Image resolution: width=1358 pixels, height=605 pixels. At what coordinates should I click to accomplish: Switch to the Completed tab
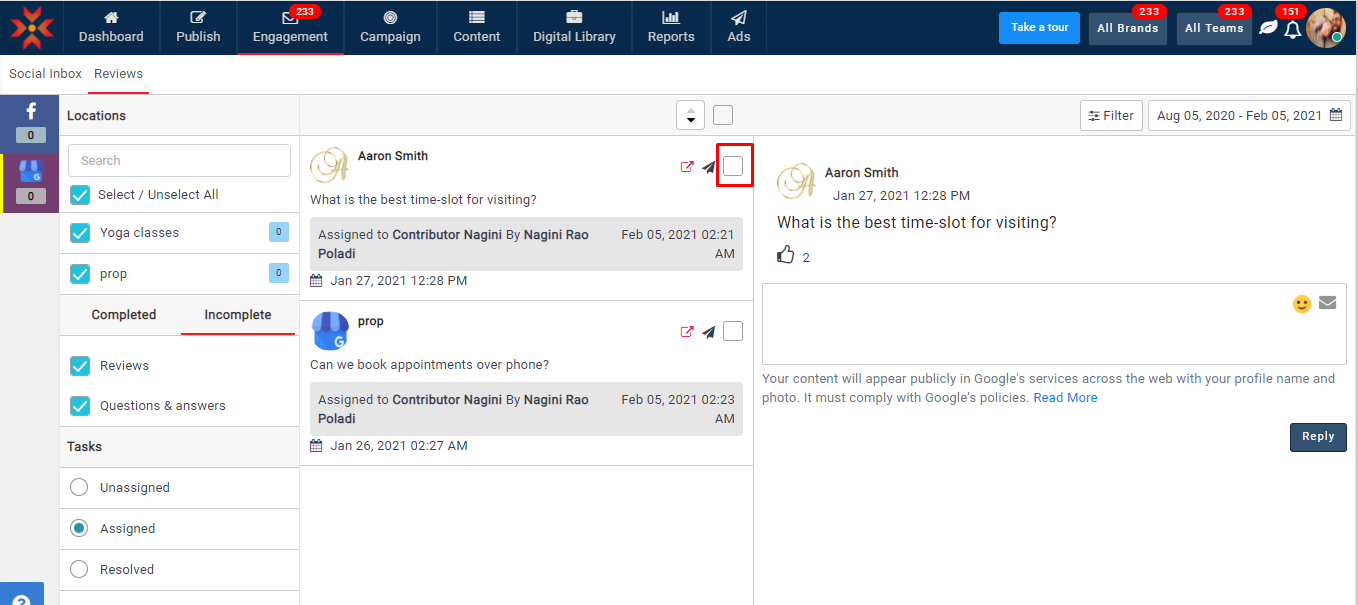coord(124,315)
